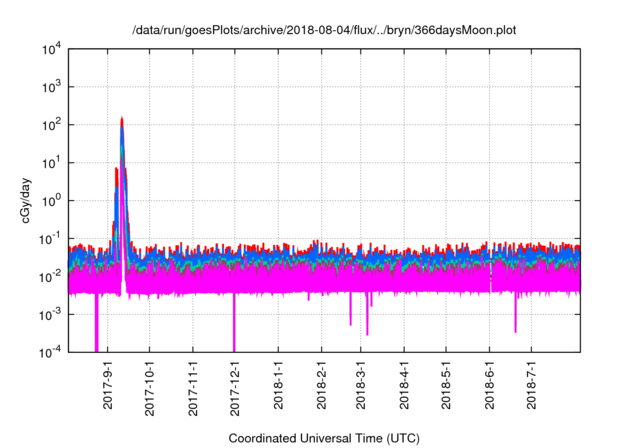Viewport: 640px width, 448px height.
Task: Click the 10^4 y-axis tick label
Action: pos(52,49)
